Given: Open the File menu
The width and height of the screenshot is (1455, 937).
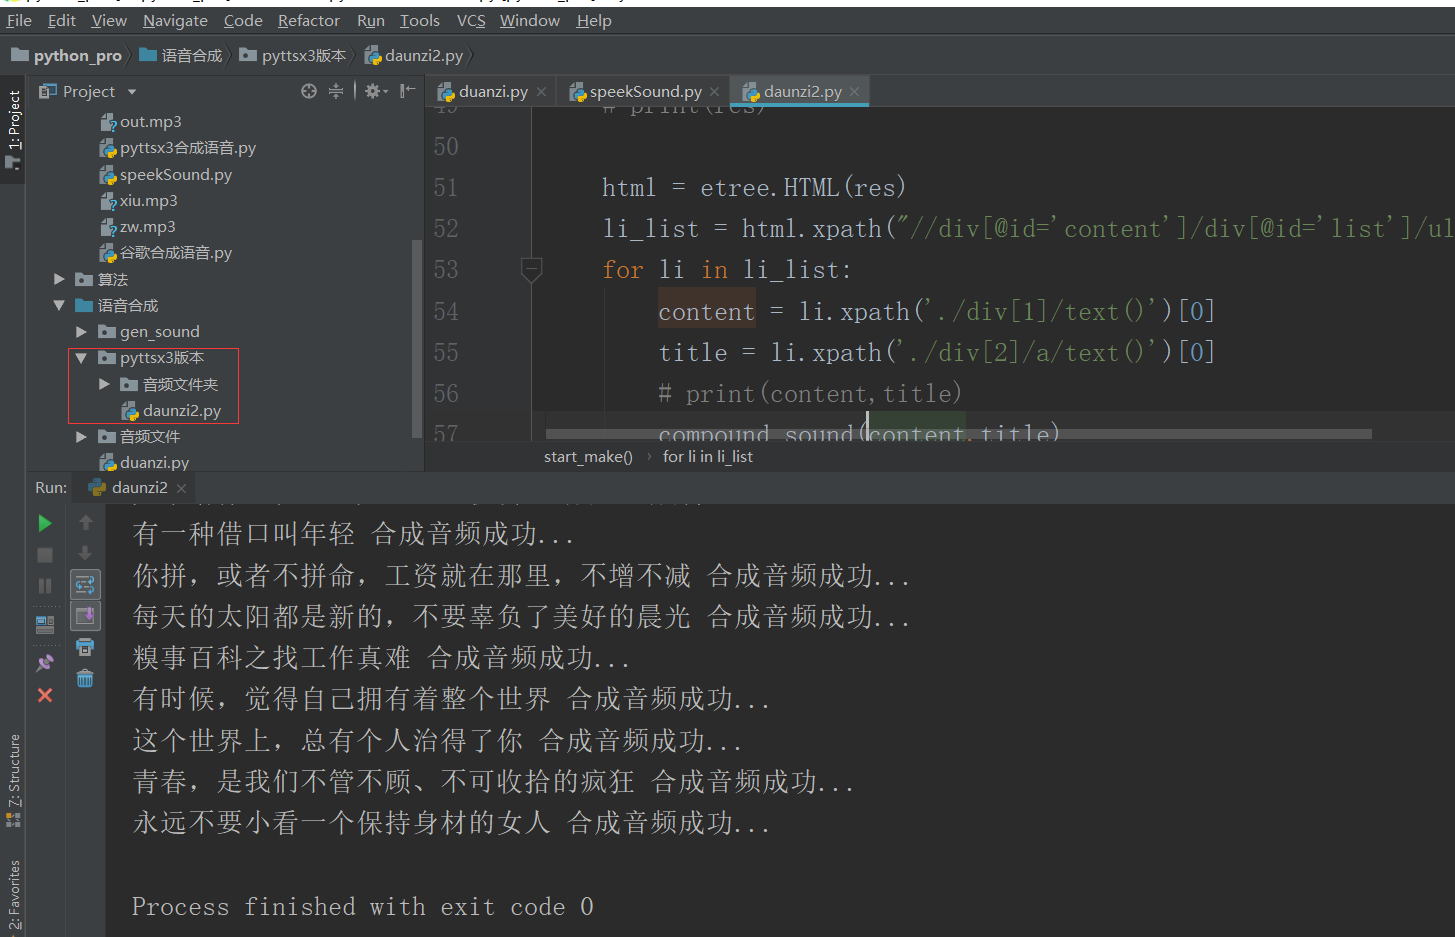Looking at the screenshot, I should click(x=19, y=20).
